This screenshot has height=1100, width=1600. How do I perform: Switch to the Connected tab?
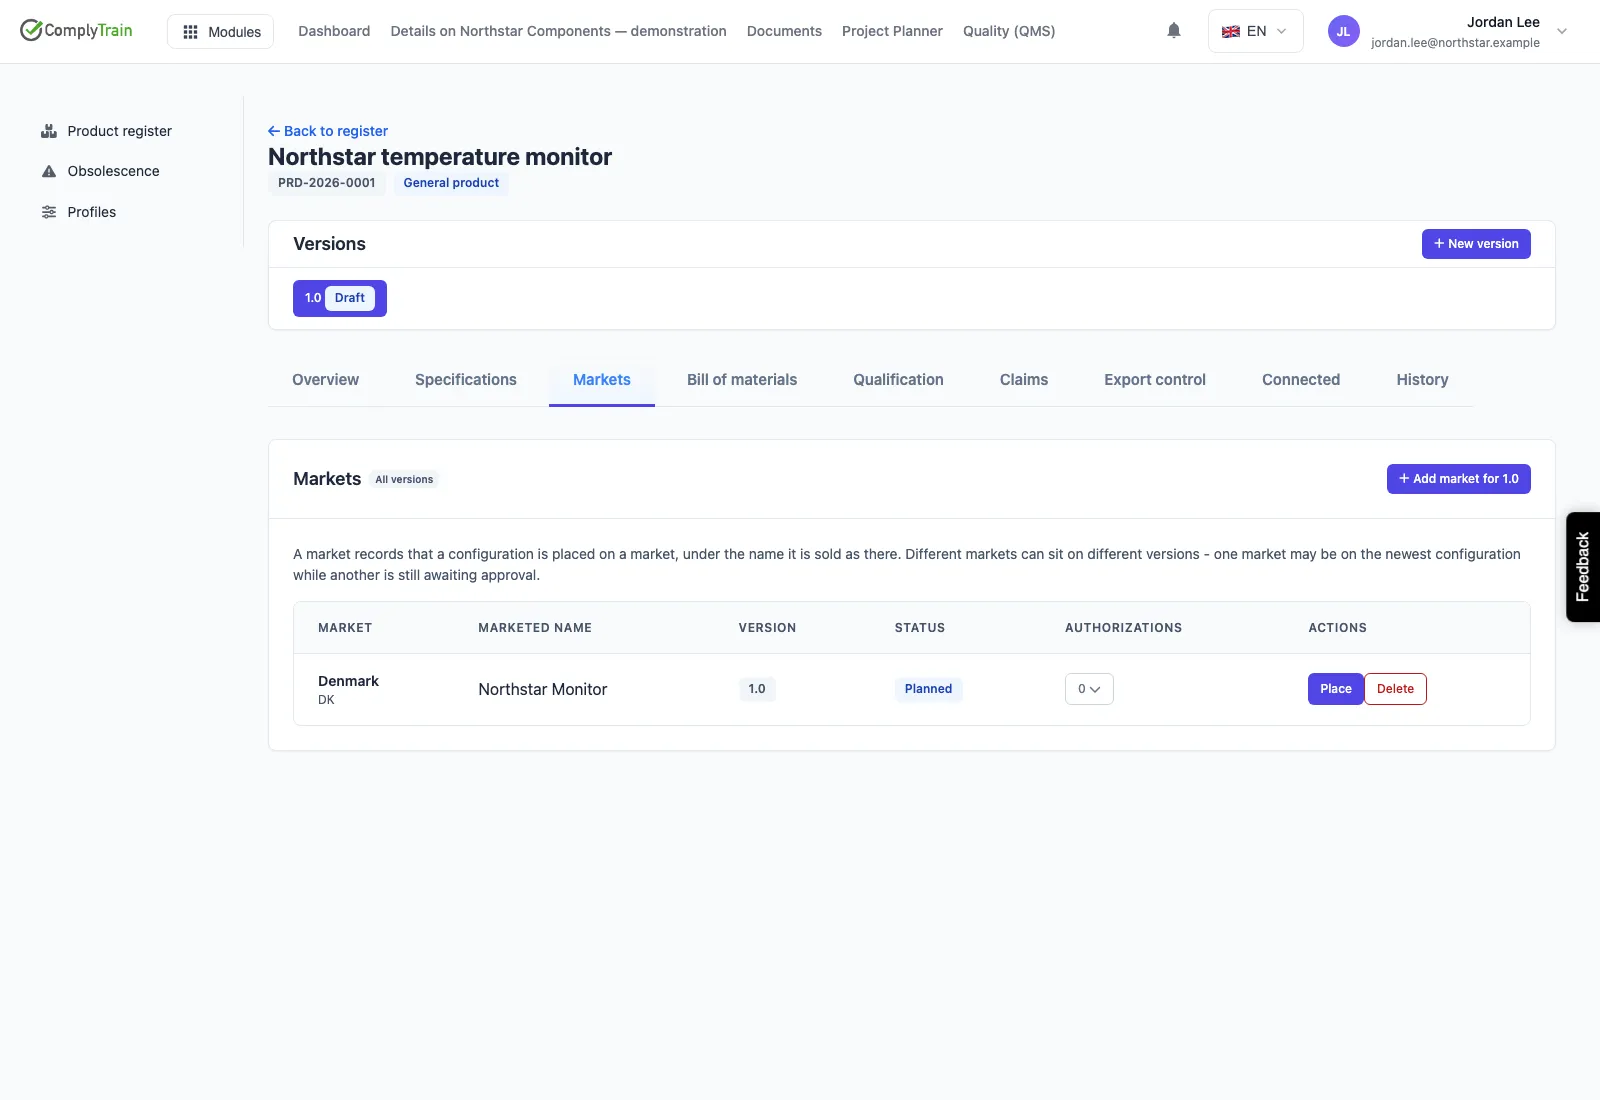1301,380
